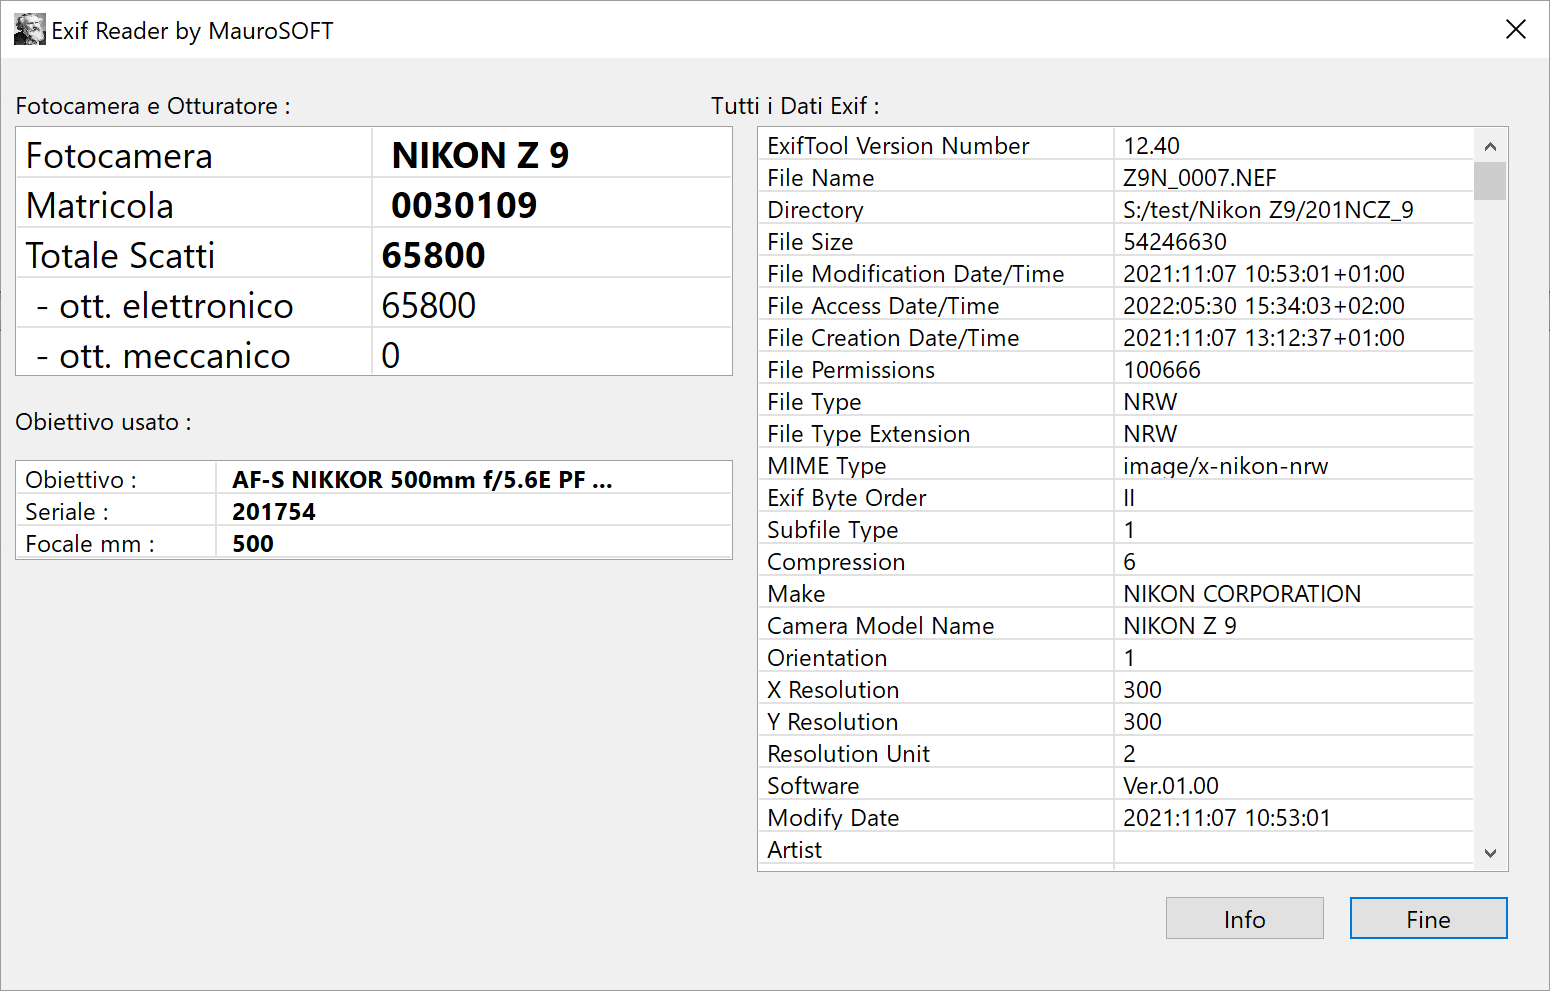Select the Compression row label
Viewport: 1550px width, 991px height.
[836, 562]
